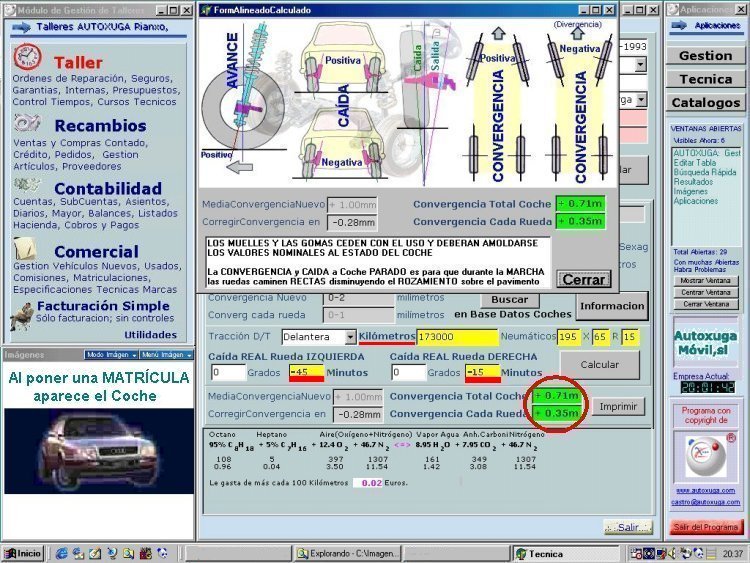This screenshot has width=750, height=563.
Task: Click the Autoxuga Móvil,sl company label
Action: [706, 342]
